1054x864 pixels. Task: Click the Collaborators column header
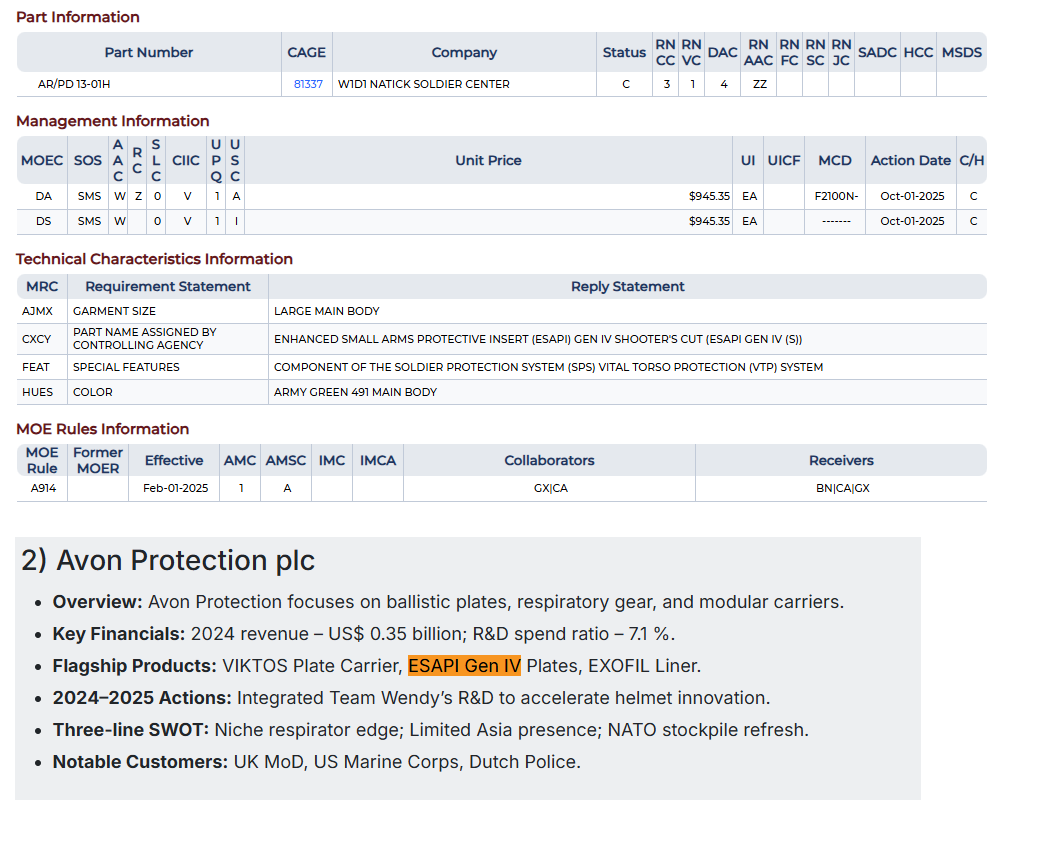549,461
